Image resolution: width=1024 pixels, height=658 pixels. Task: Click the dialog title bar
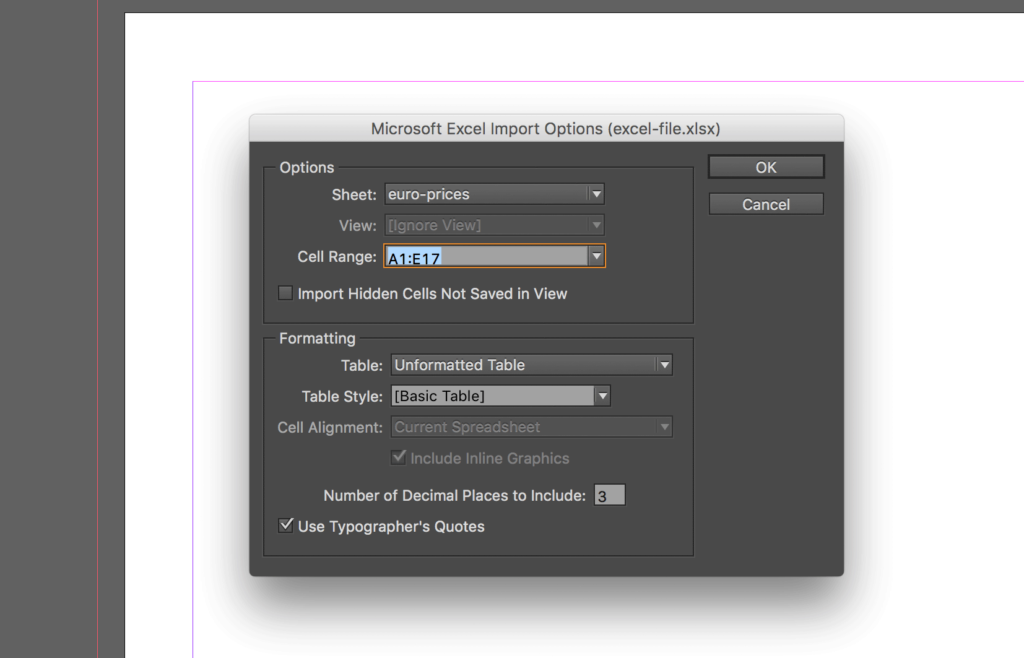[x=546, y=128]
